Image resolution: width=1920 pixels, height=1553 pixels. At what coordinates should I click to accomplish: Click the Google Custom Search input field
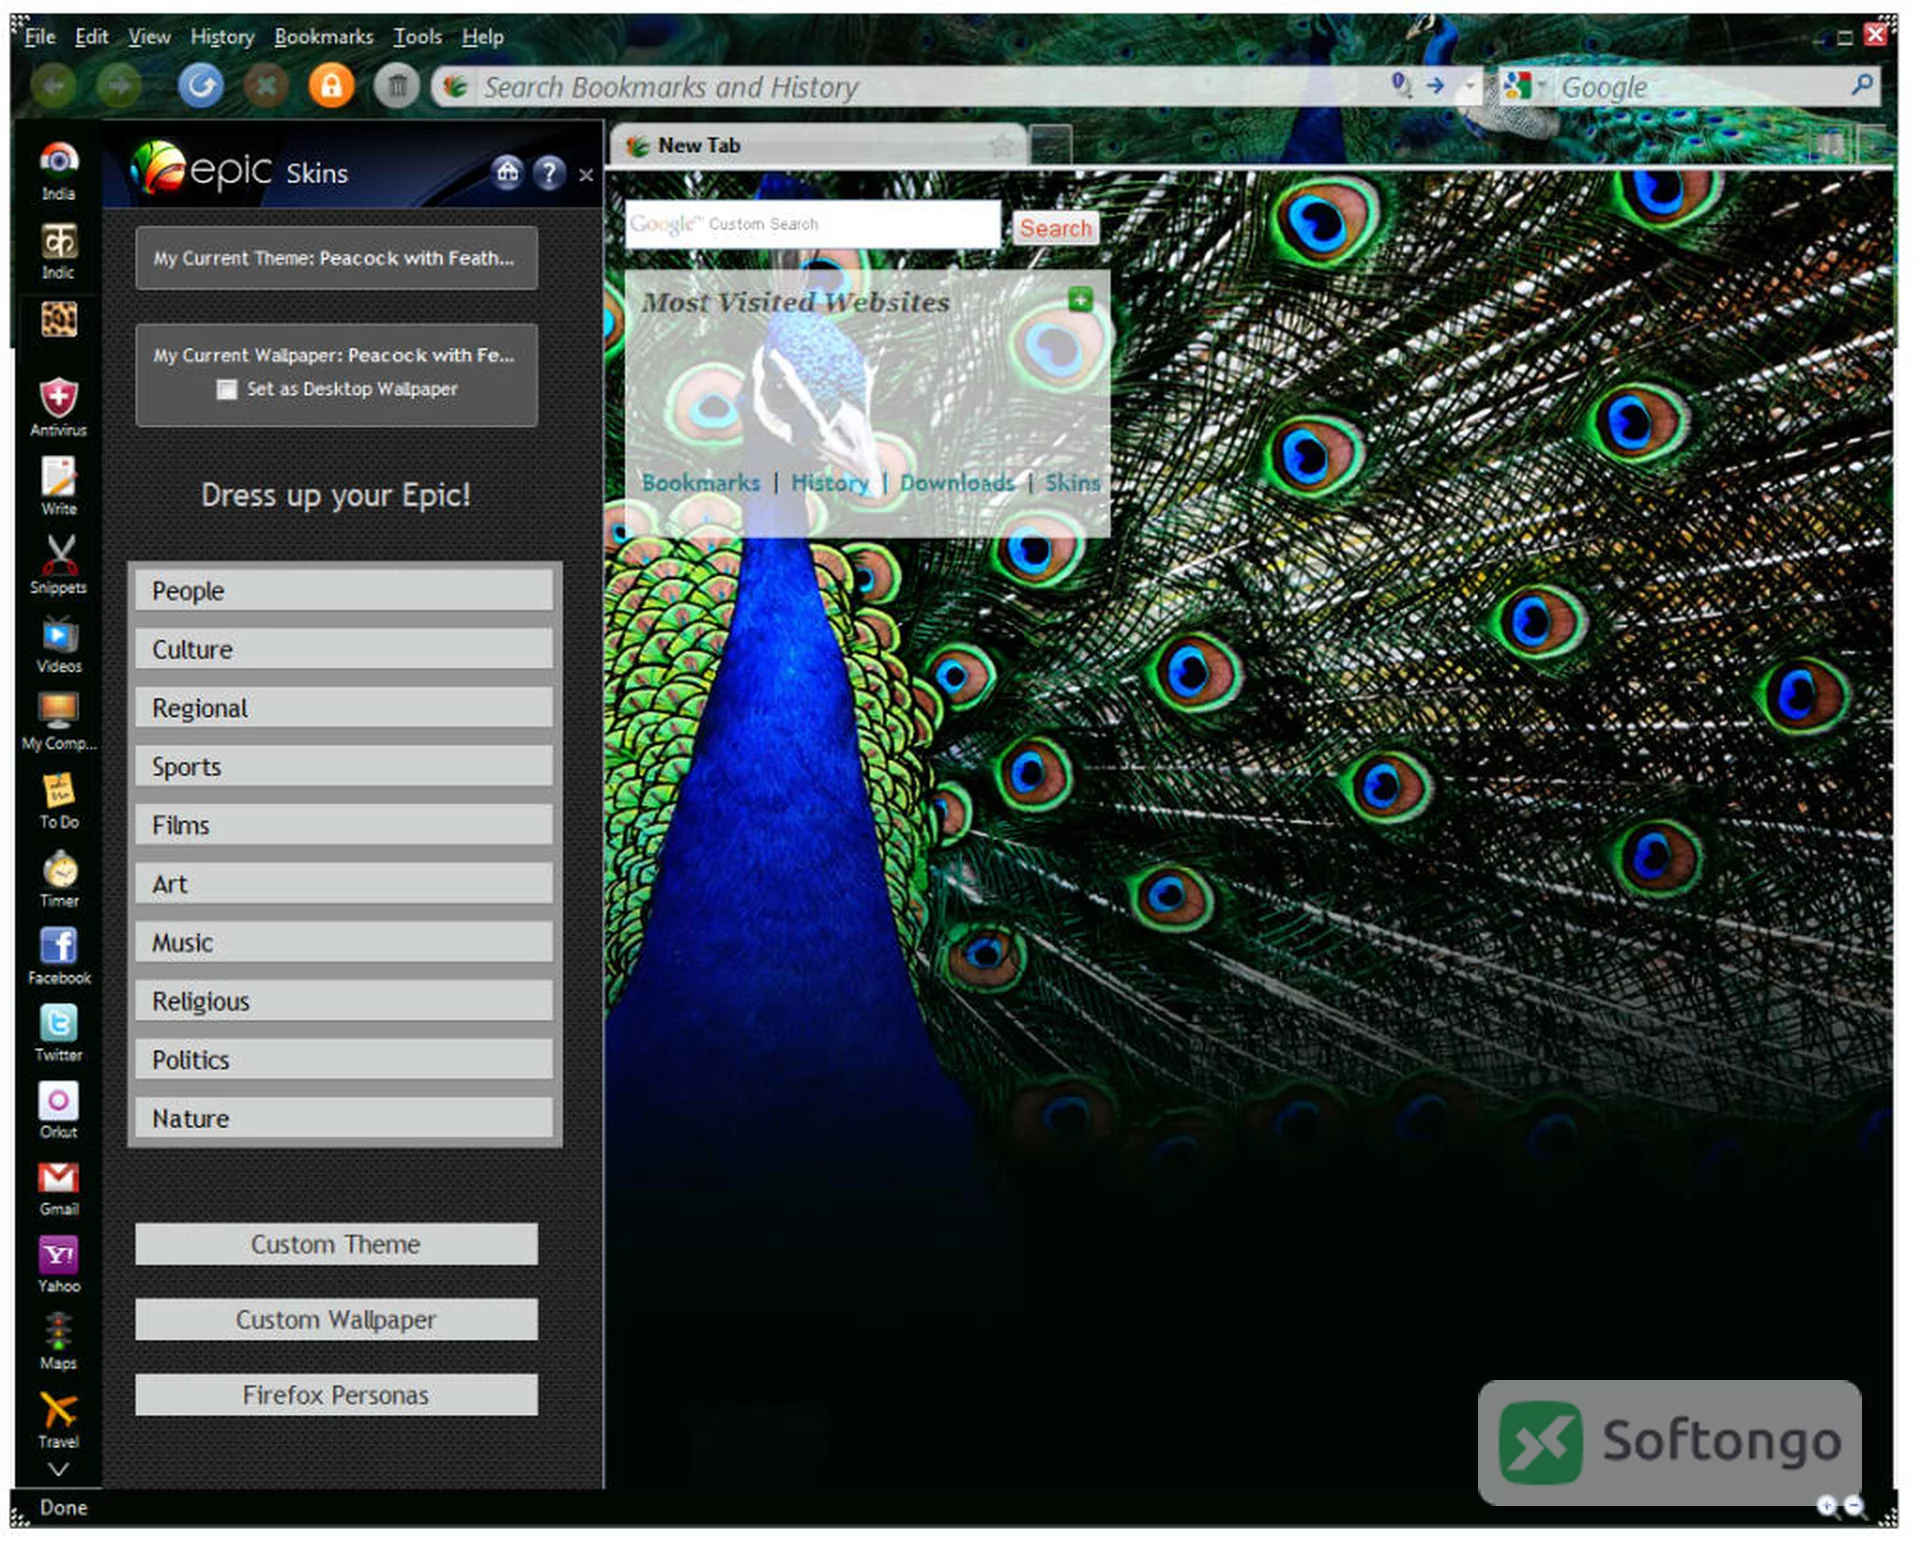(x=813, y=225)
